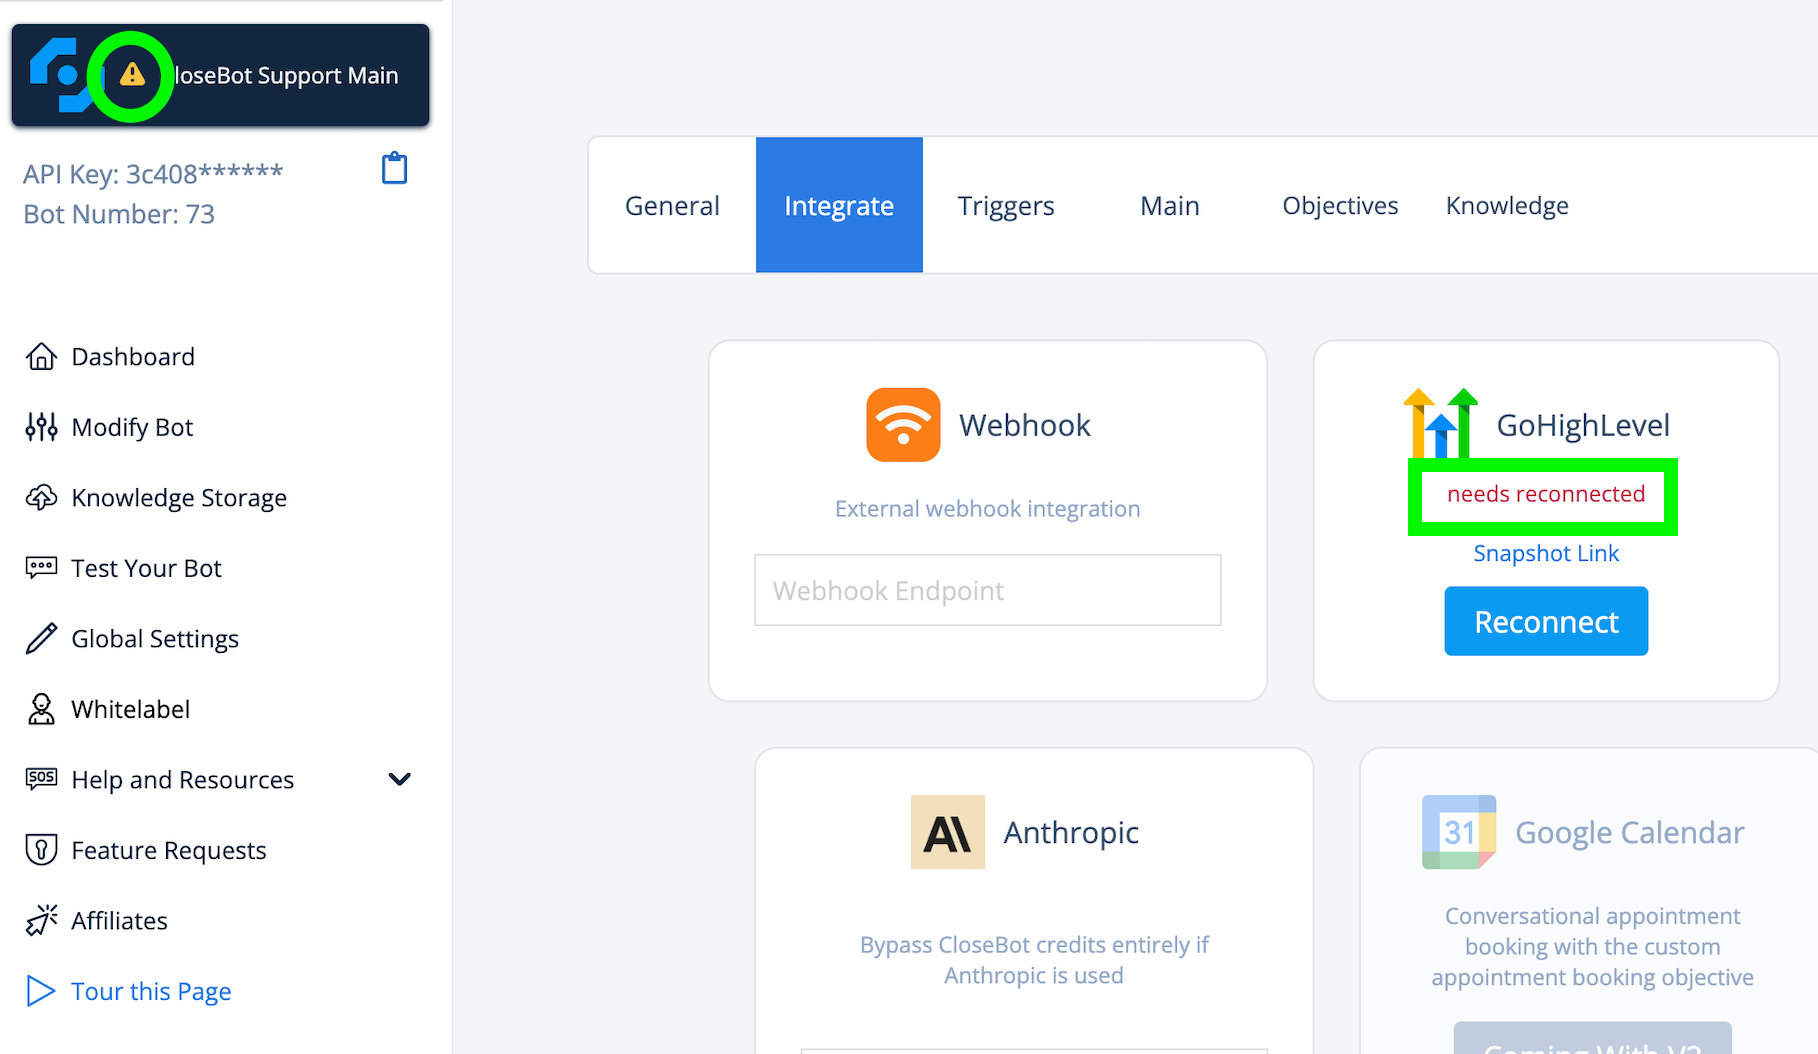
Task: Click the Google Calendar icon
Action: tap(1459, 832)
